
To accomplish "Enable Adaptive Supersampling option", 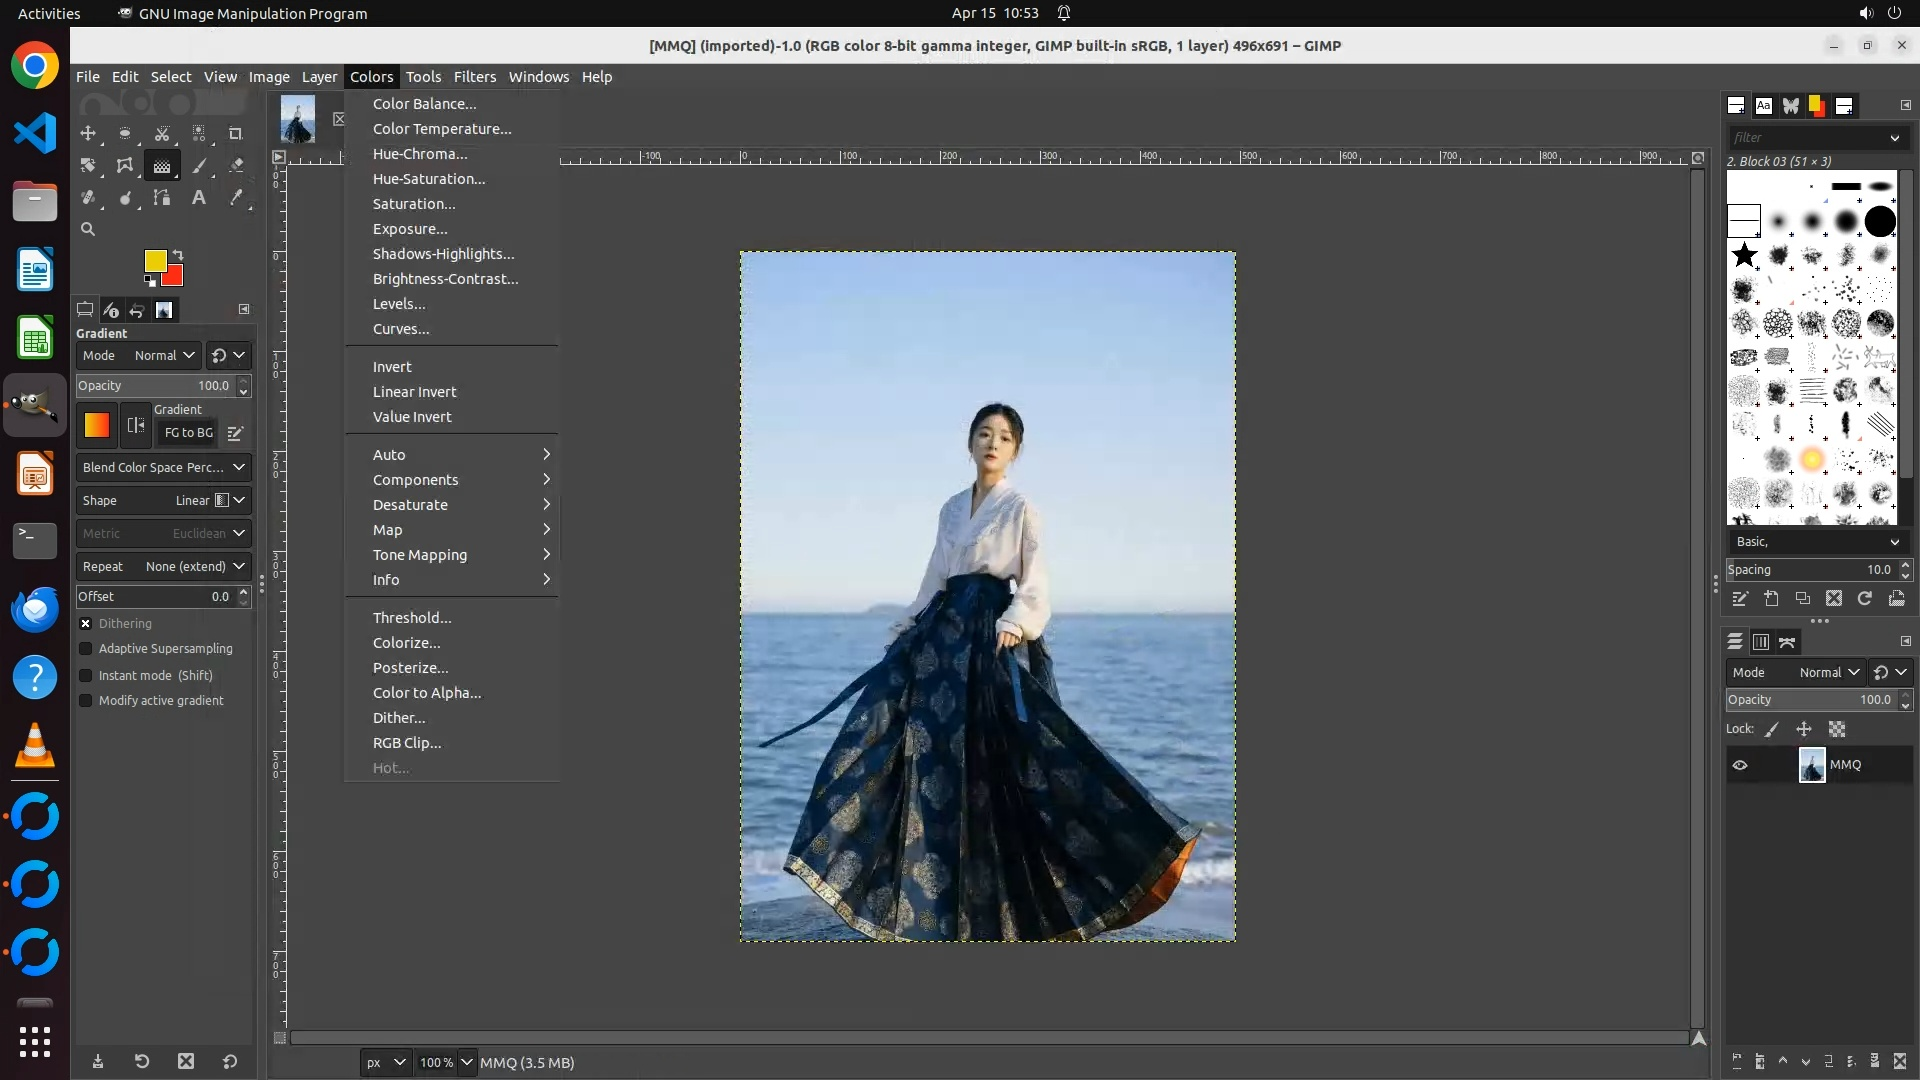I will [x=86, y=649].
